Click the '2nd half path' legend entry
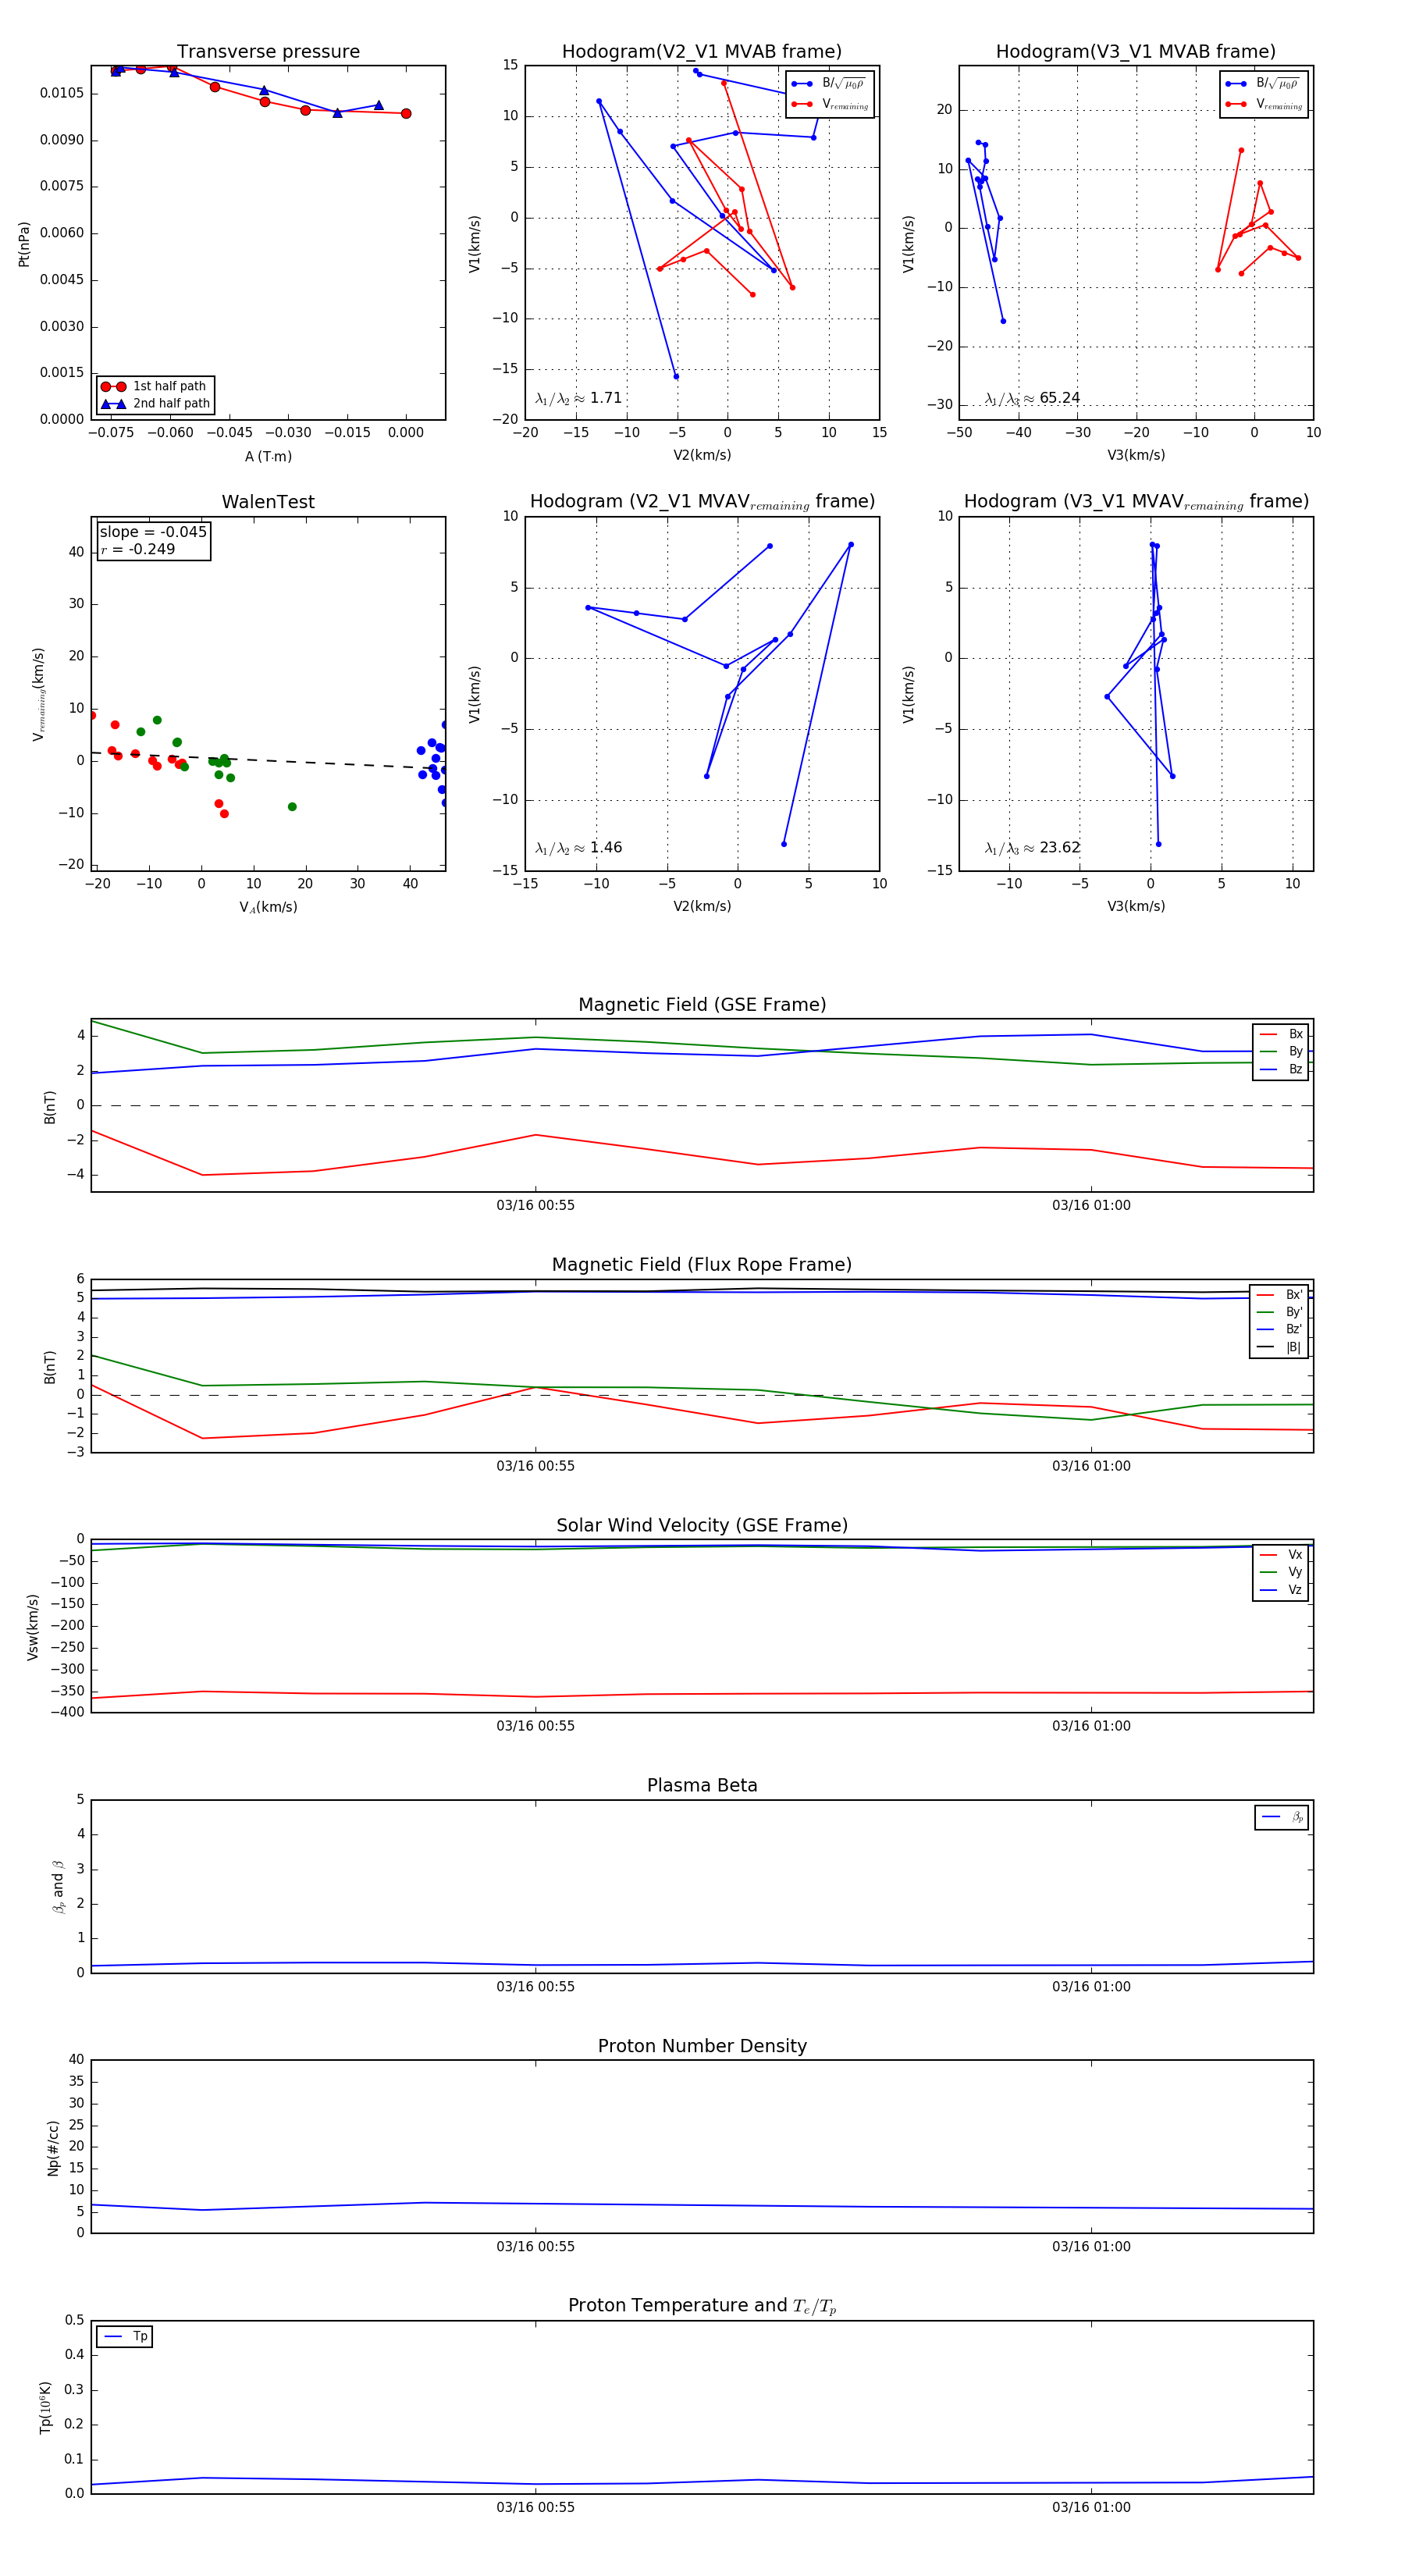Viewport: 1405px width, 2576px height. (x=155, y=404)
